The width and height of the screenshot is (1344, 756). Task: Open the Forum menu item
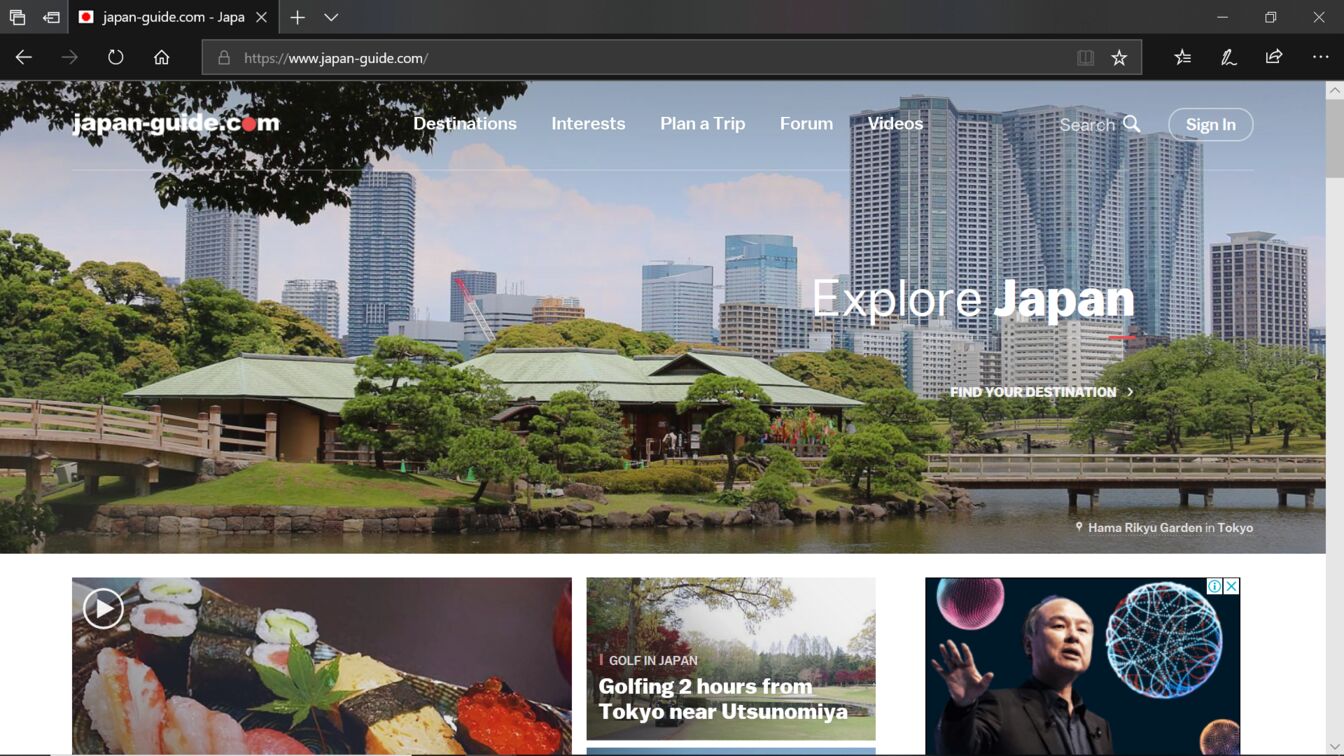click(x=806, y=124)
